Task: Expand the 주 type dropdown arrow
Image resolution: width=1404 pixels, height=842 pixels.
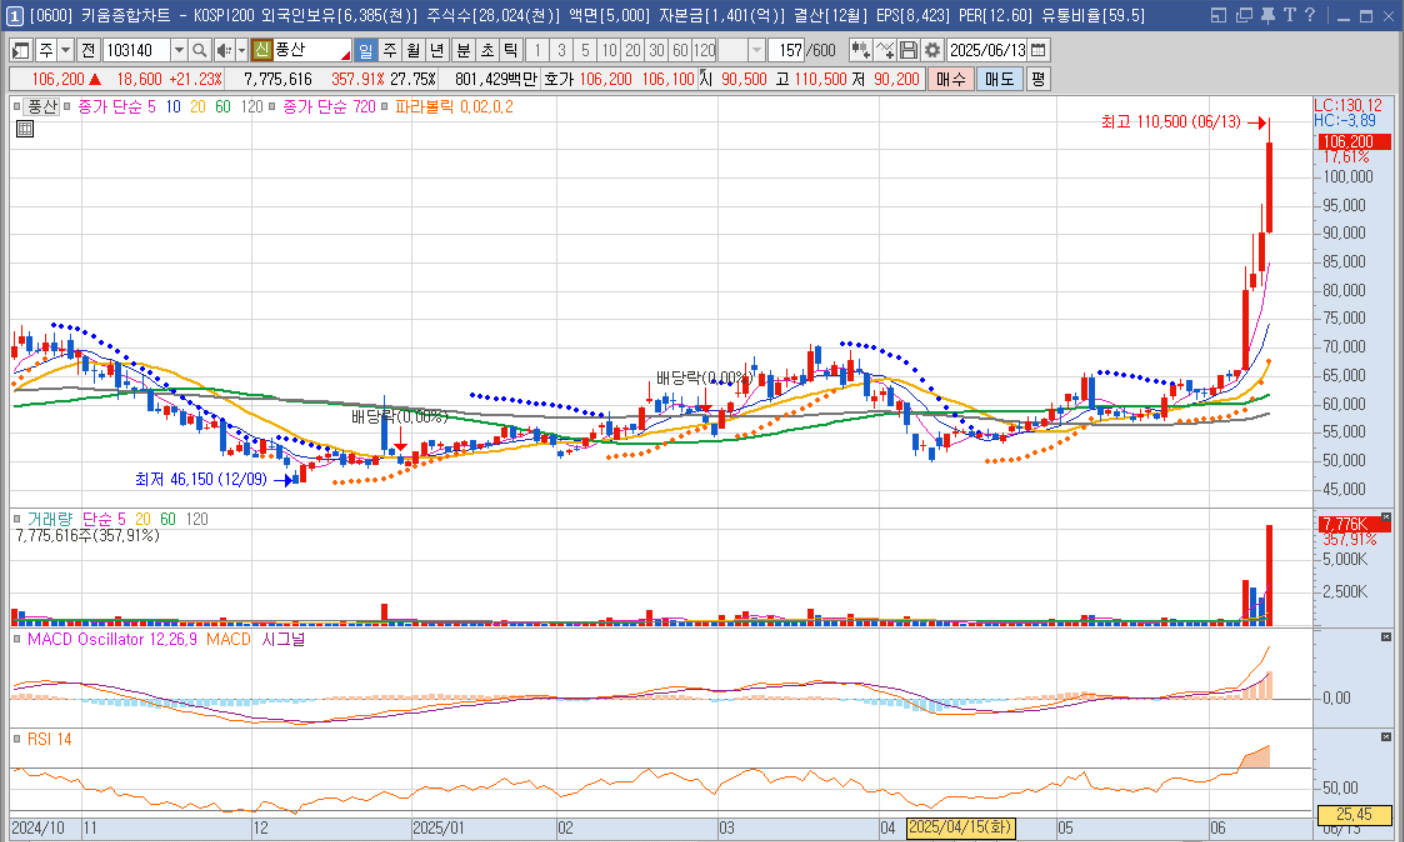Action: [66, 50]
